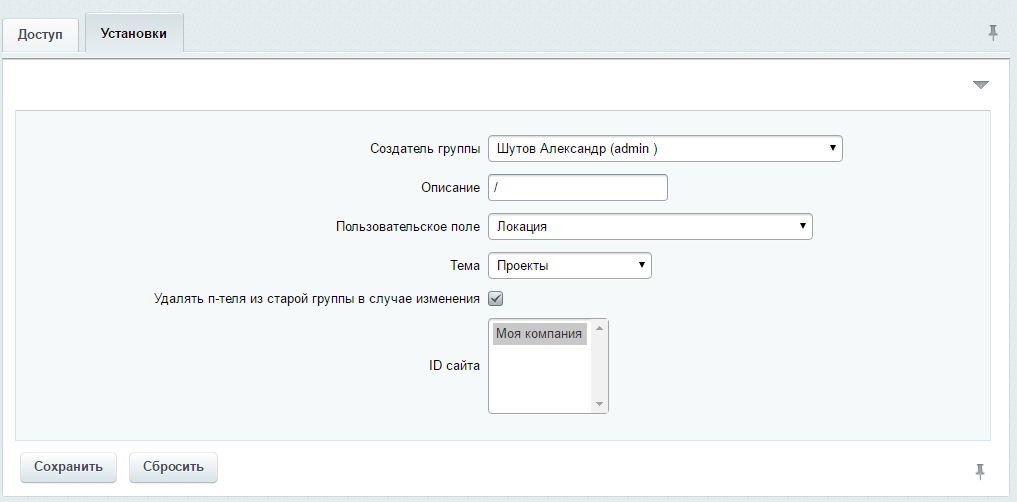This screenshot has height=502, width=1017.
Task: Click the Создатель группы label
Action: (425, 149)
